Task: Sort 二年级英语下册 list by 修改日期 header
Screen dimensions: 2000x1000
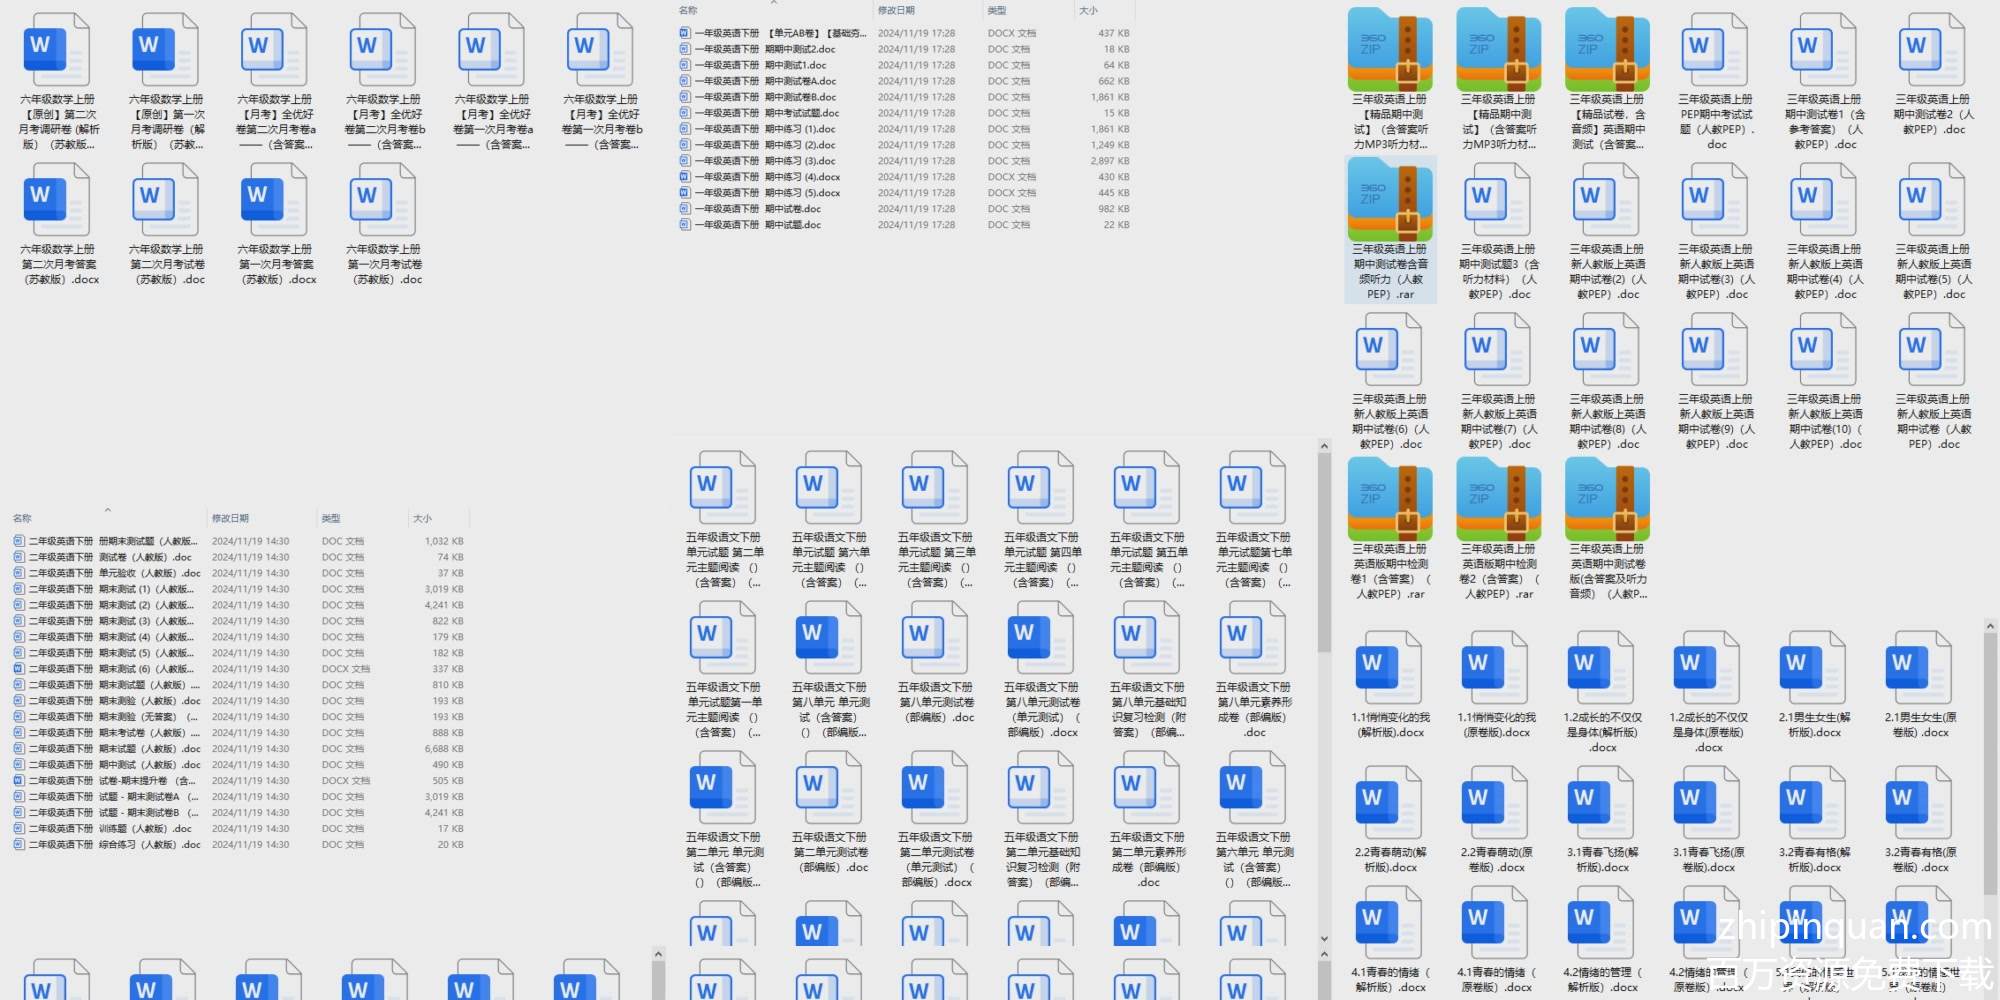Action: pos(230,519)
